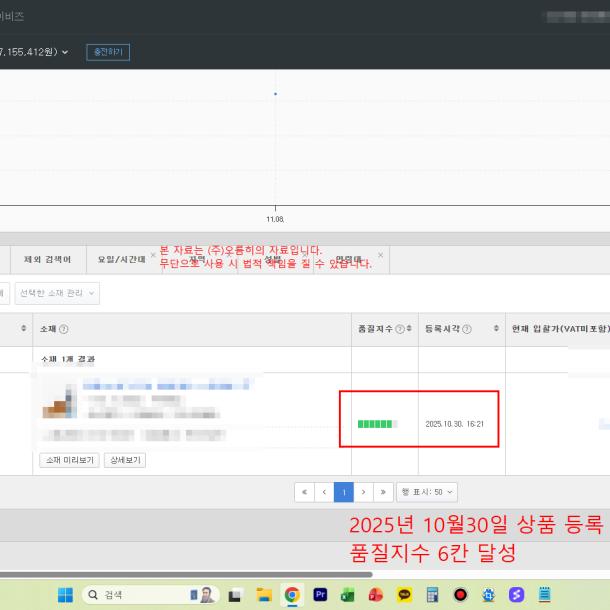
Task: Switch to the 요일/시간대 tab
Action: pyautogui.click(x=121, y=260)
